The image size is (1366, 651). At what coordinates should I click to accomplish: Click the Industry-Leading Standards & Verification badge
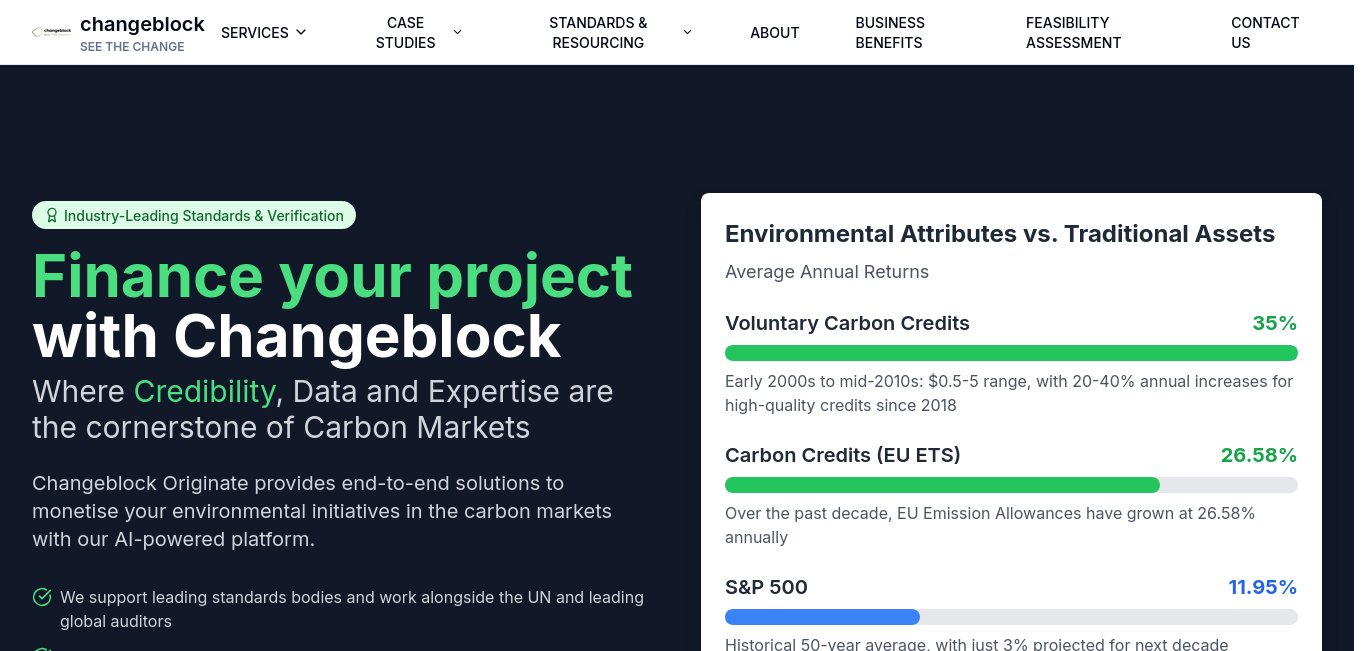click(194, 215)
